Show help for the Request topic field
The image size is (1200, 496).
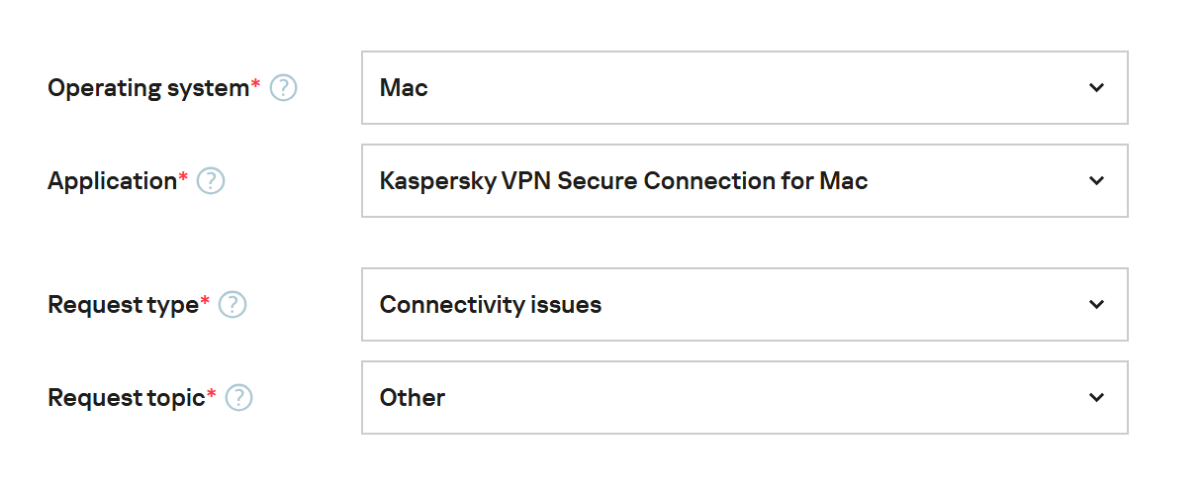point(239,398)
